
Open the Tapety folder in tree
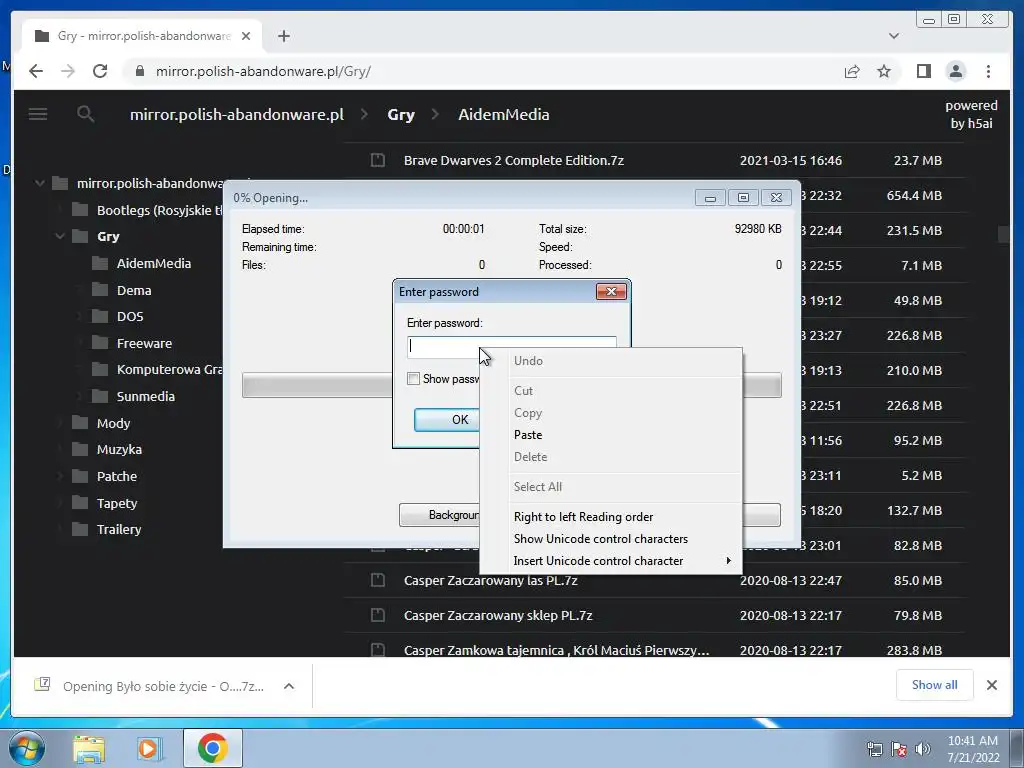[116, 503]
